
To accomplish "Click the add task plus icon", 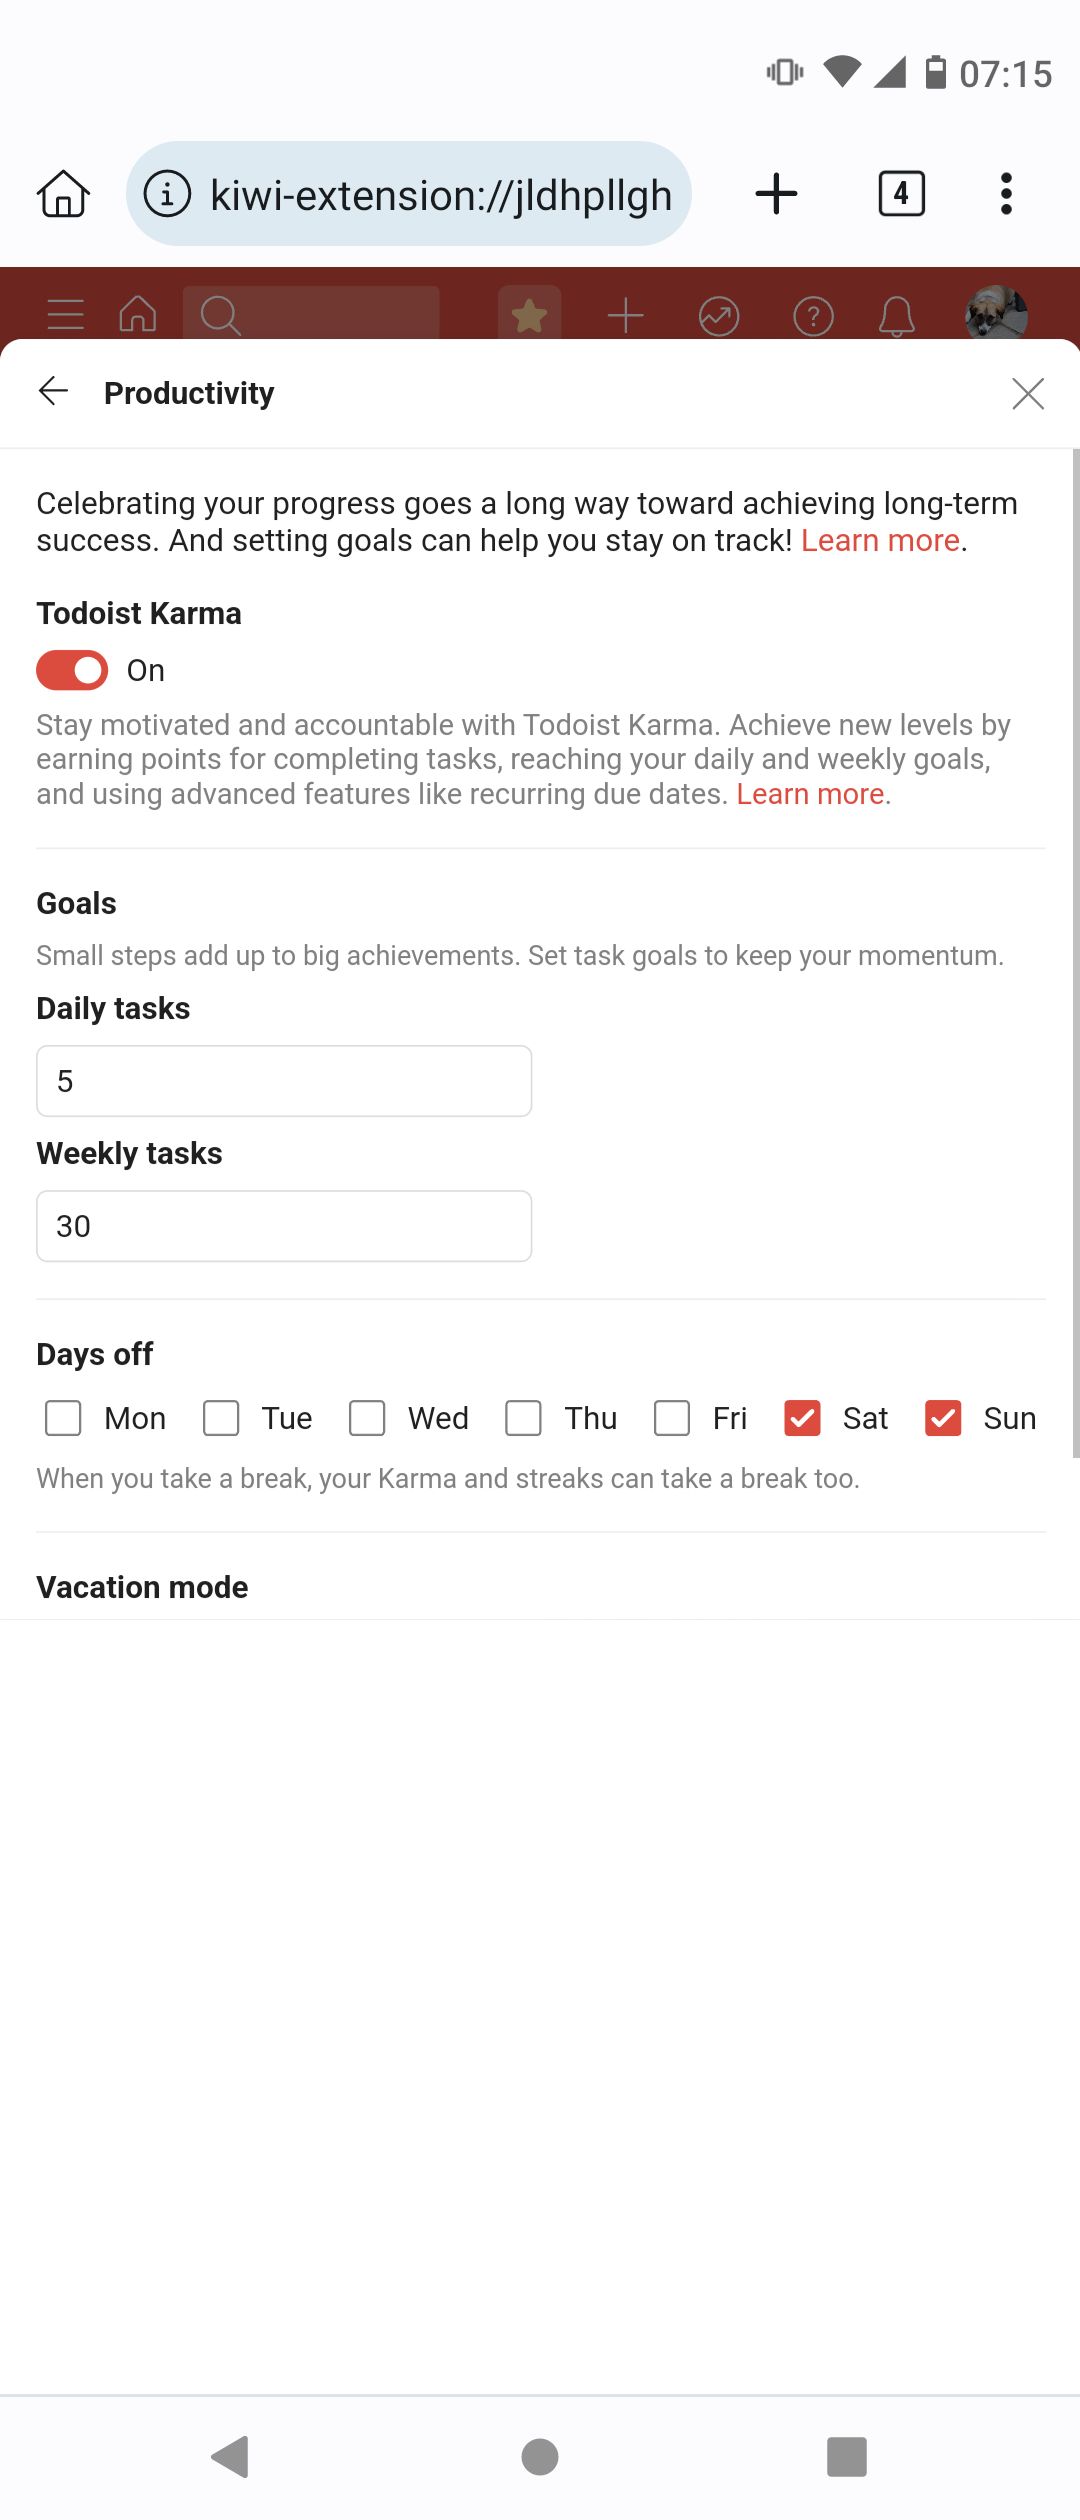I will click(624, 315).
